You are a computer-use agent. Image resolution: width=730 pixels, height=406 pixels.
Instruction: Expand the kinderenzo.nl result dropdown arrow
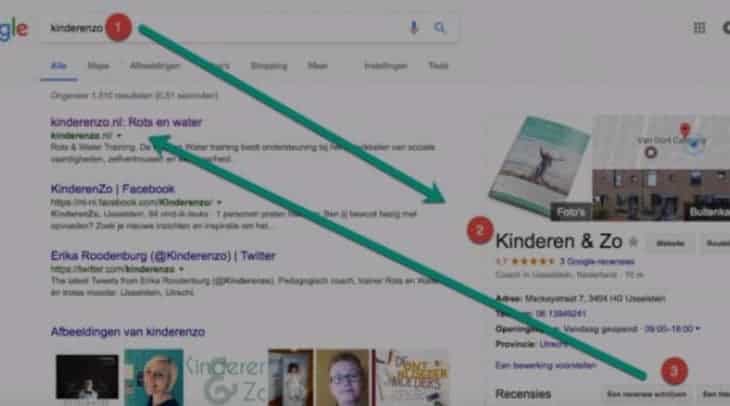point(119,135)
